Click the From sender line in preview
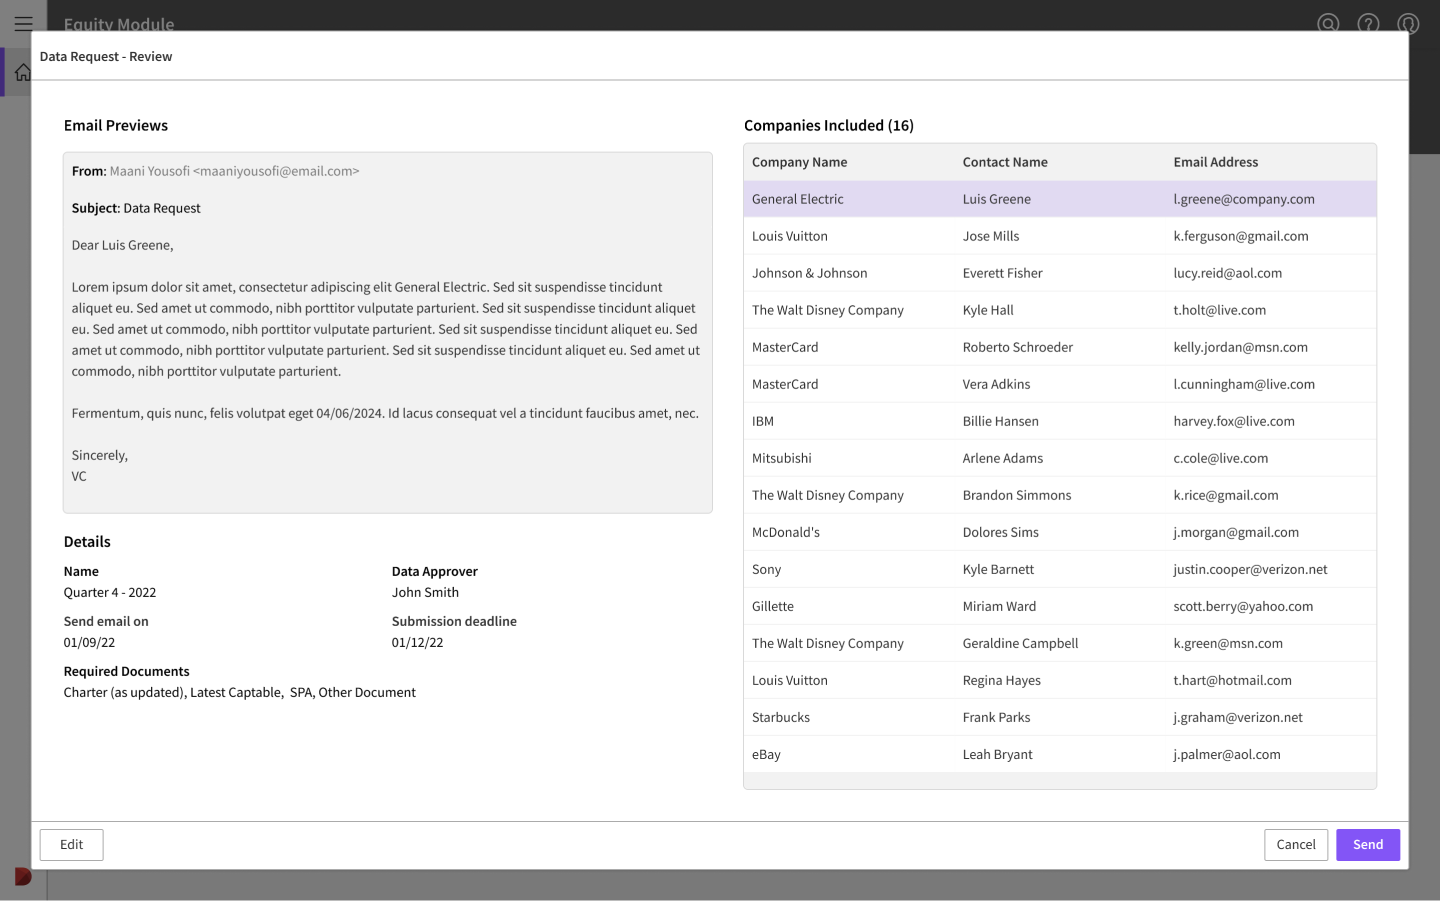Viewport: 1440px width, 901px height. point(215,171)
